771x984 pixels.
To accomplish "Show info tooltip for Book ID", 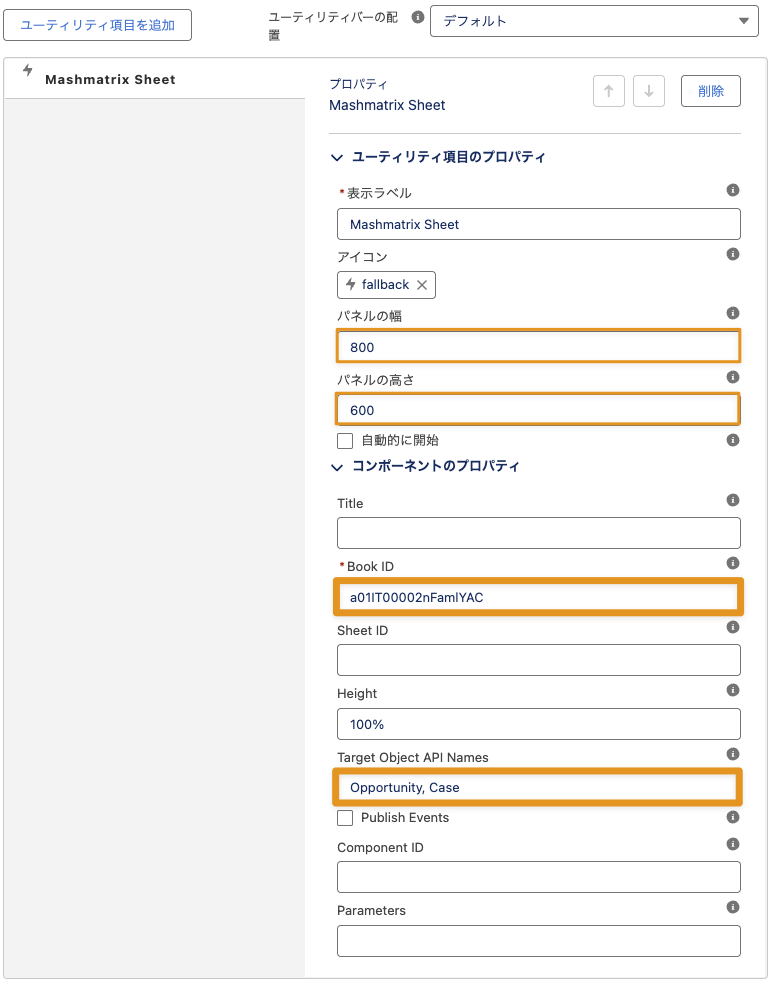I will pos(732,563).
